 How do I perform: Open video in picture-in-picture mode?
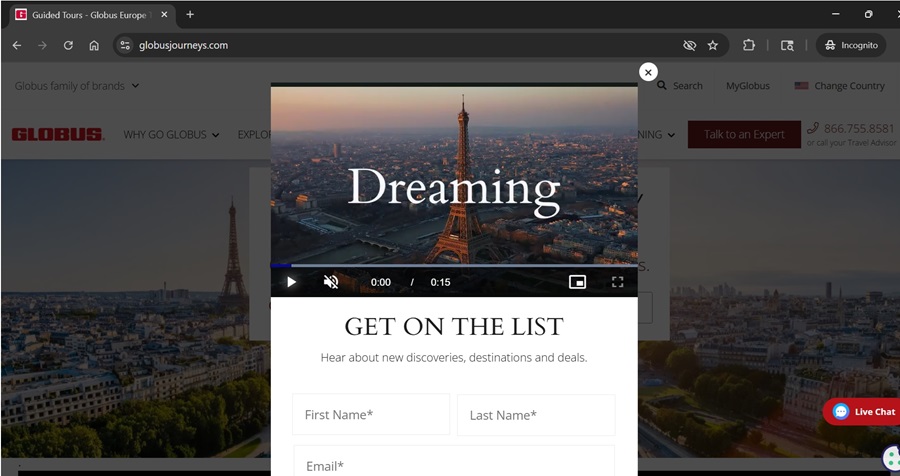577,282
